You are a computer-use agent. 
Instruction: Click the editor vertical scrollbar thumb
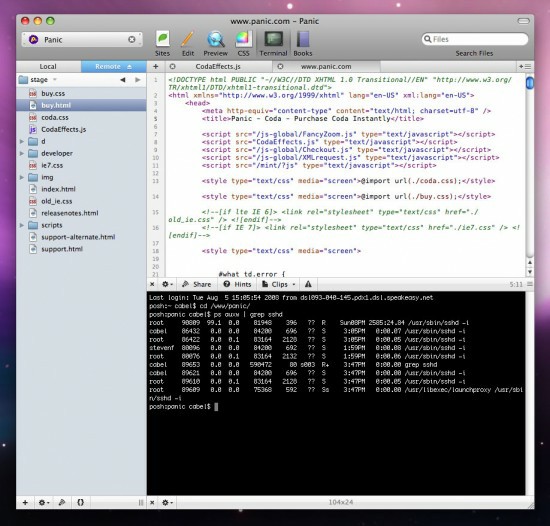tap(529, 83)
